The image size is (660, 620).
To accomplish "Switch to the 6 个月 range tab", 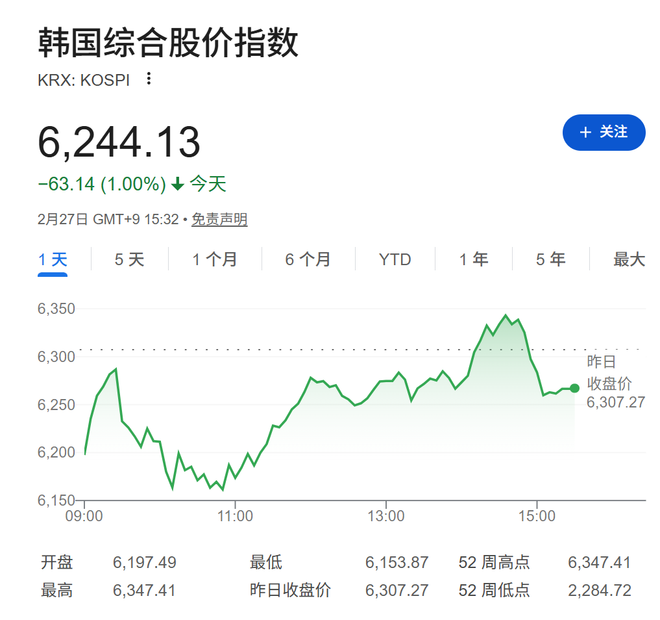I will pyautogui.click(x=307, y=260).
